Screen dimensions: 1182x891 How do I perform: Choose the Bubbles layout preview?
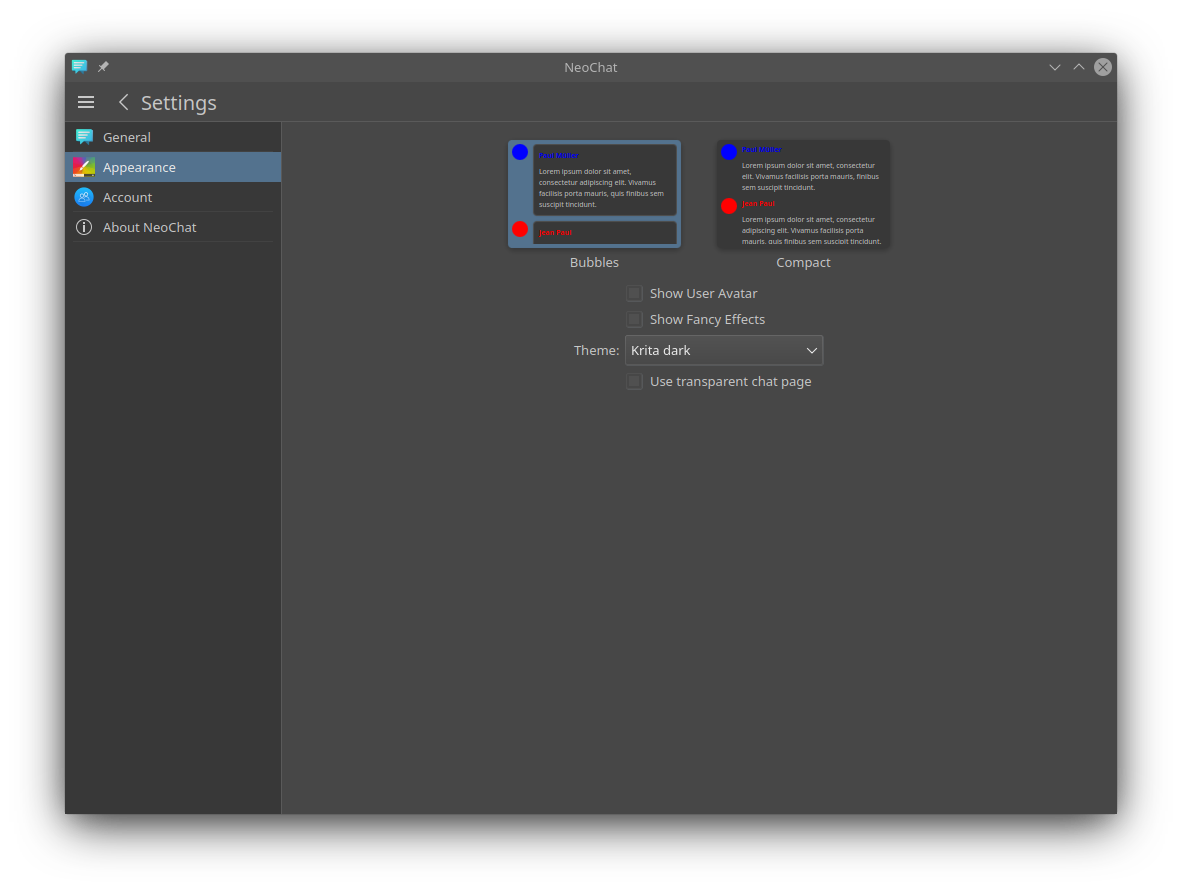[594, 193]
